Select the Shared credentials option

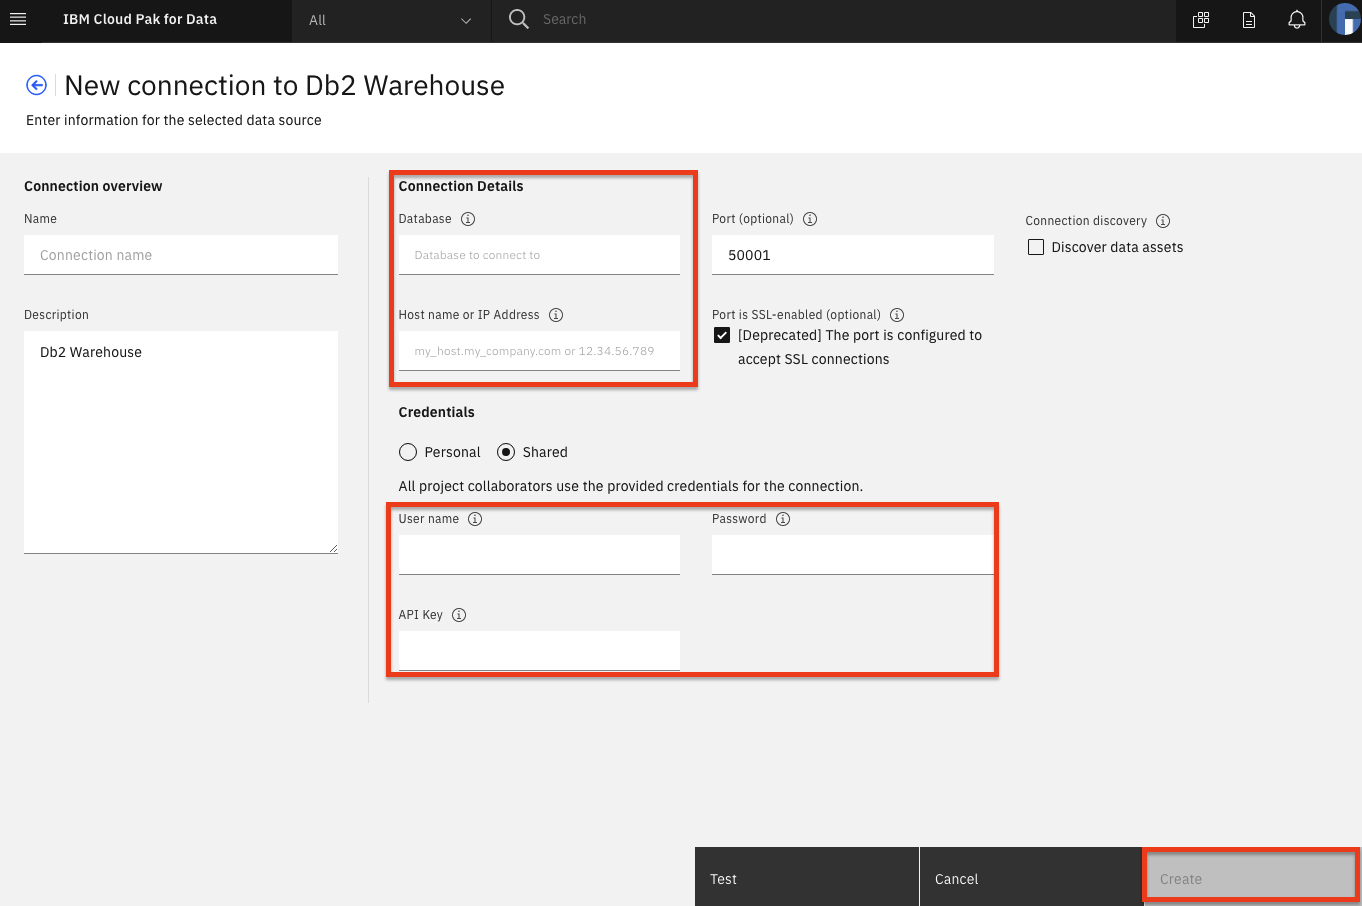[x=506, y=452]
